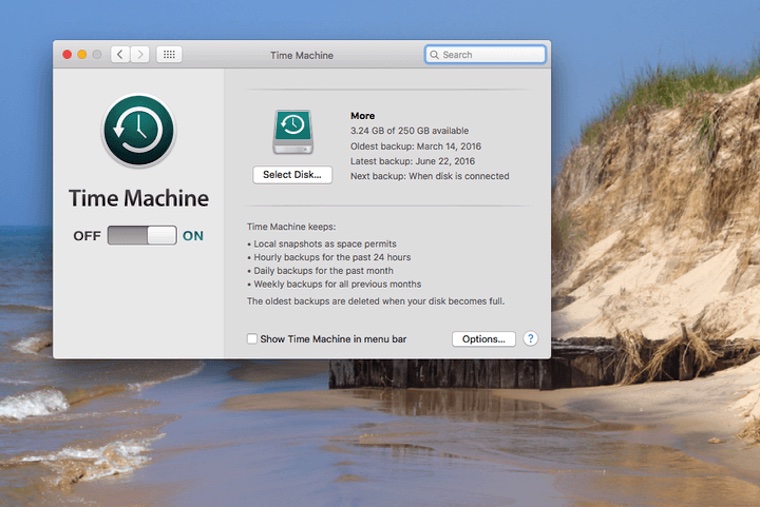Toggle the Time Machine OFF/ON switch
This screenshot has height=507, width=760.
[x=142, y=236]
